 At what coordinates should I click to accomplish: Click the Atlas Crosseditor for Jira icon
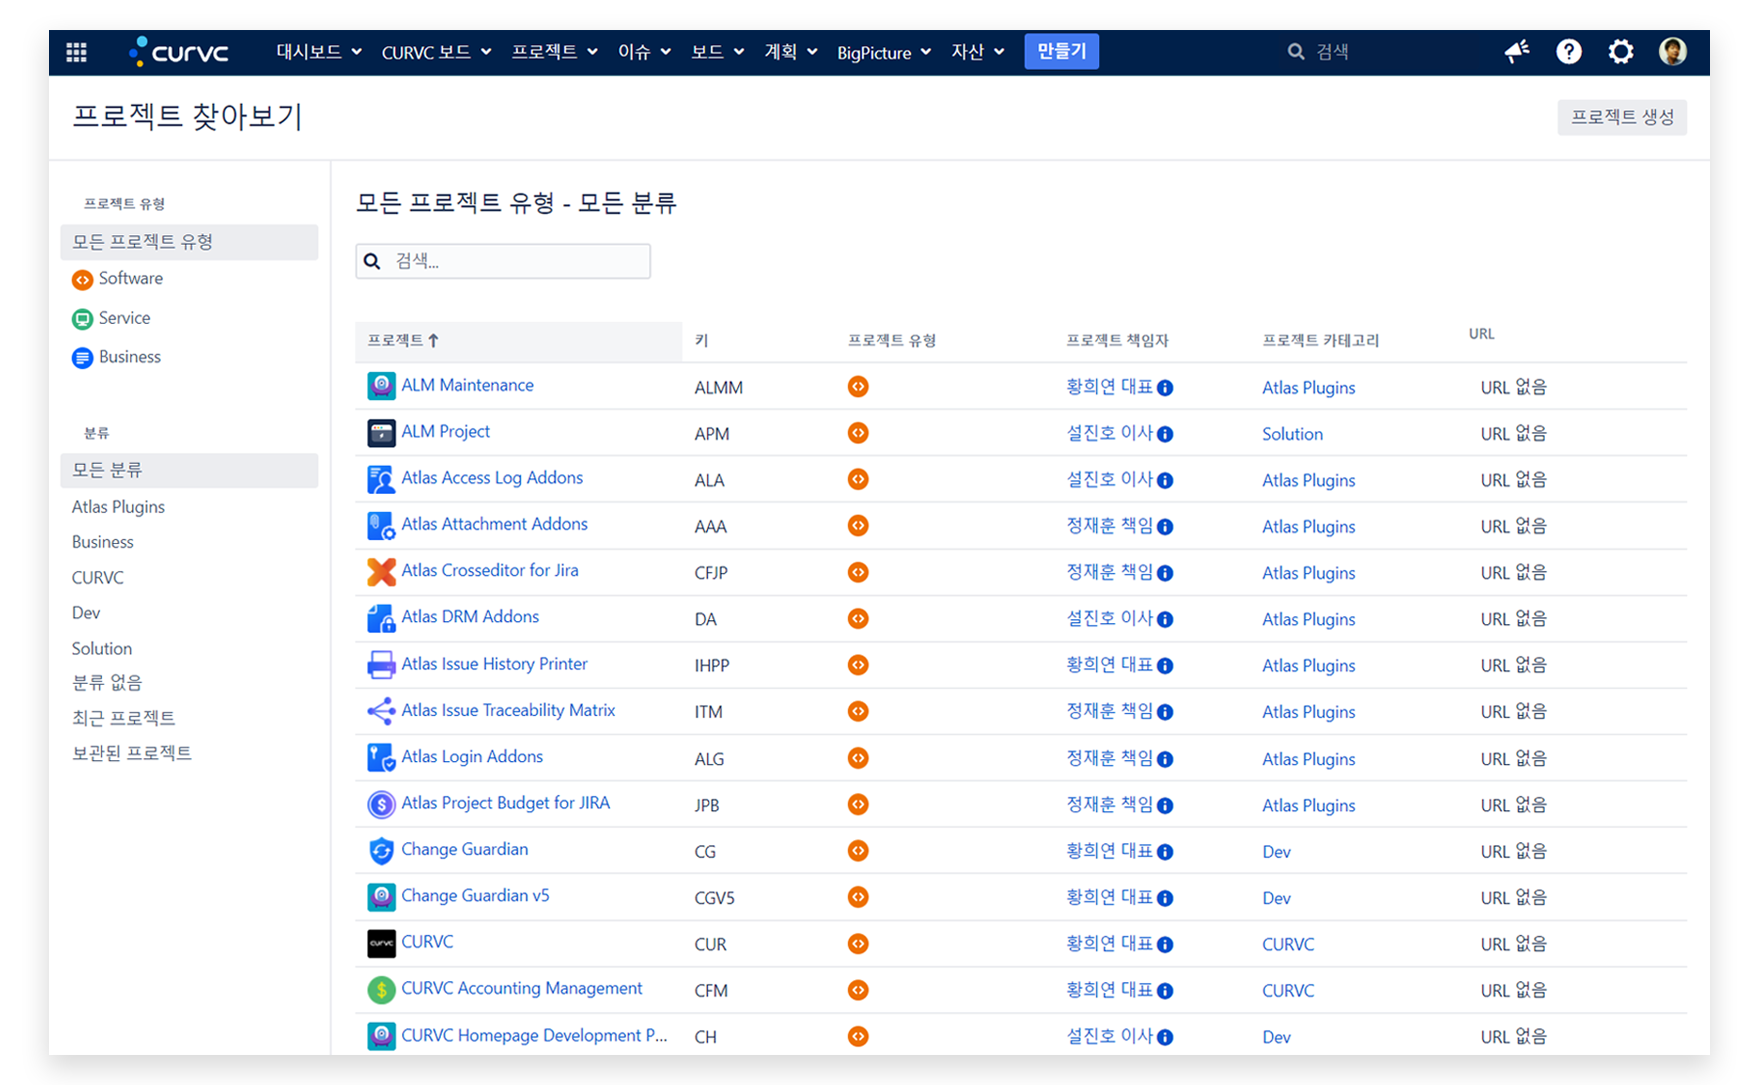381,572
